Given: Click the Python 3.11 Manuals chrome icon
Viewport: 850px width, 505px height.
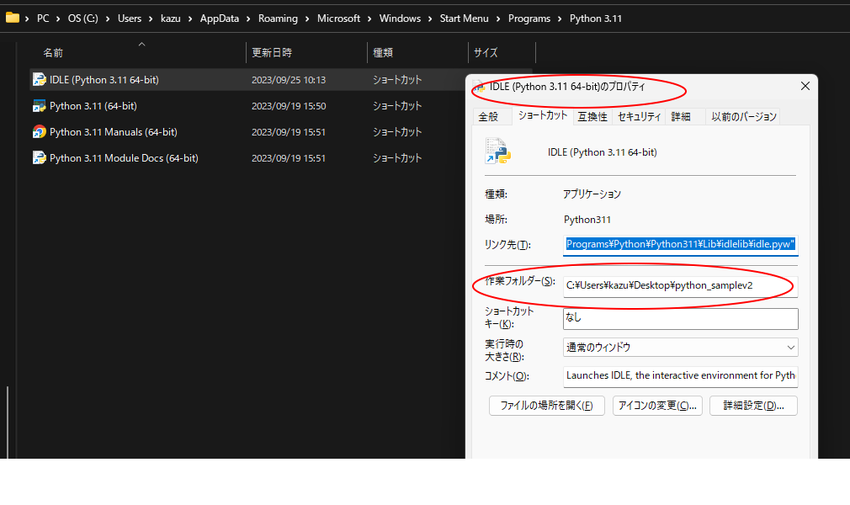Looking at the screenshot, I should click(39, 132).
